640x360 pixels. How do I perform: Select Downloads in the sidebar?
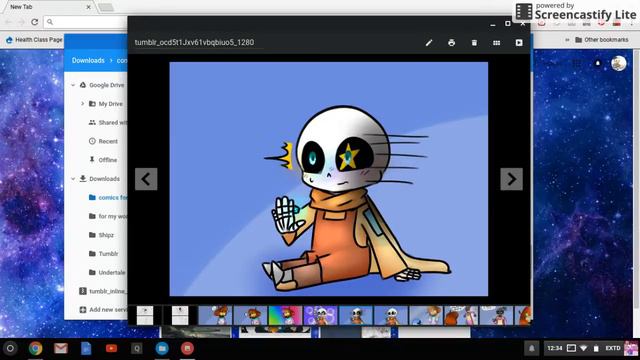(104, 179)
